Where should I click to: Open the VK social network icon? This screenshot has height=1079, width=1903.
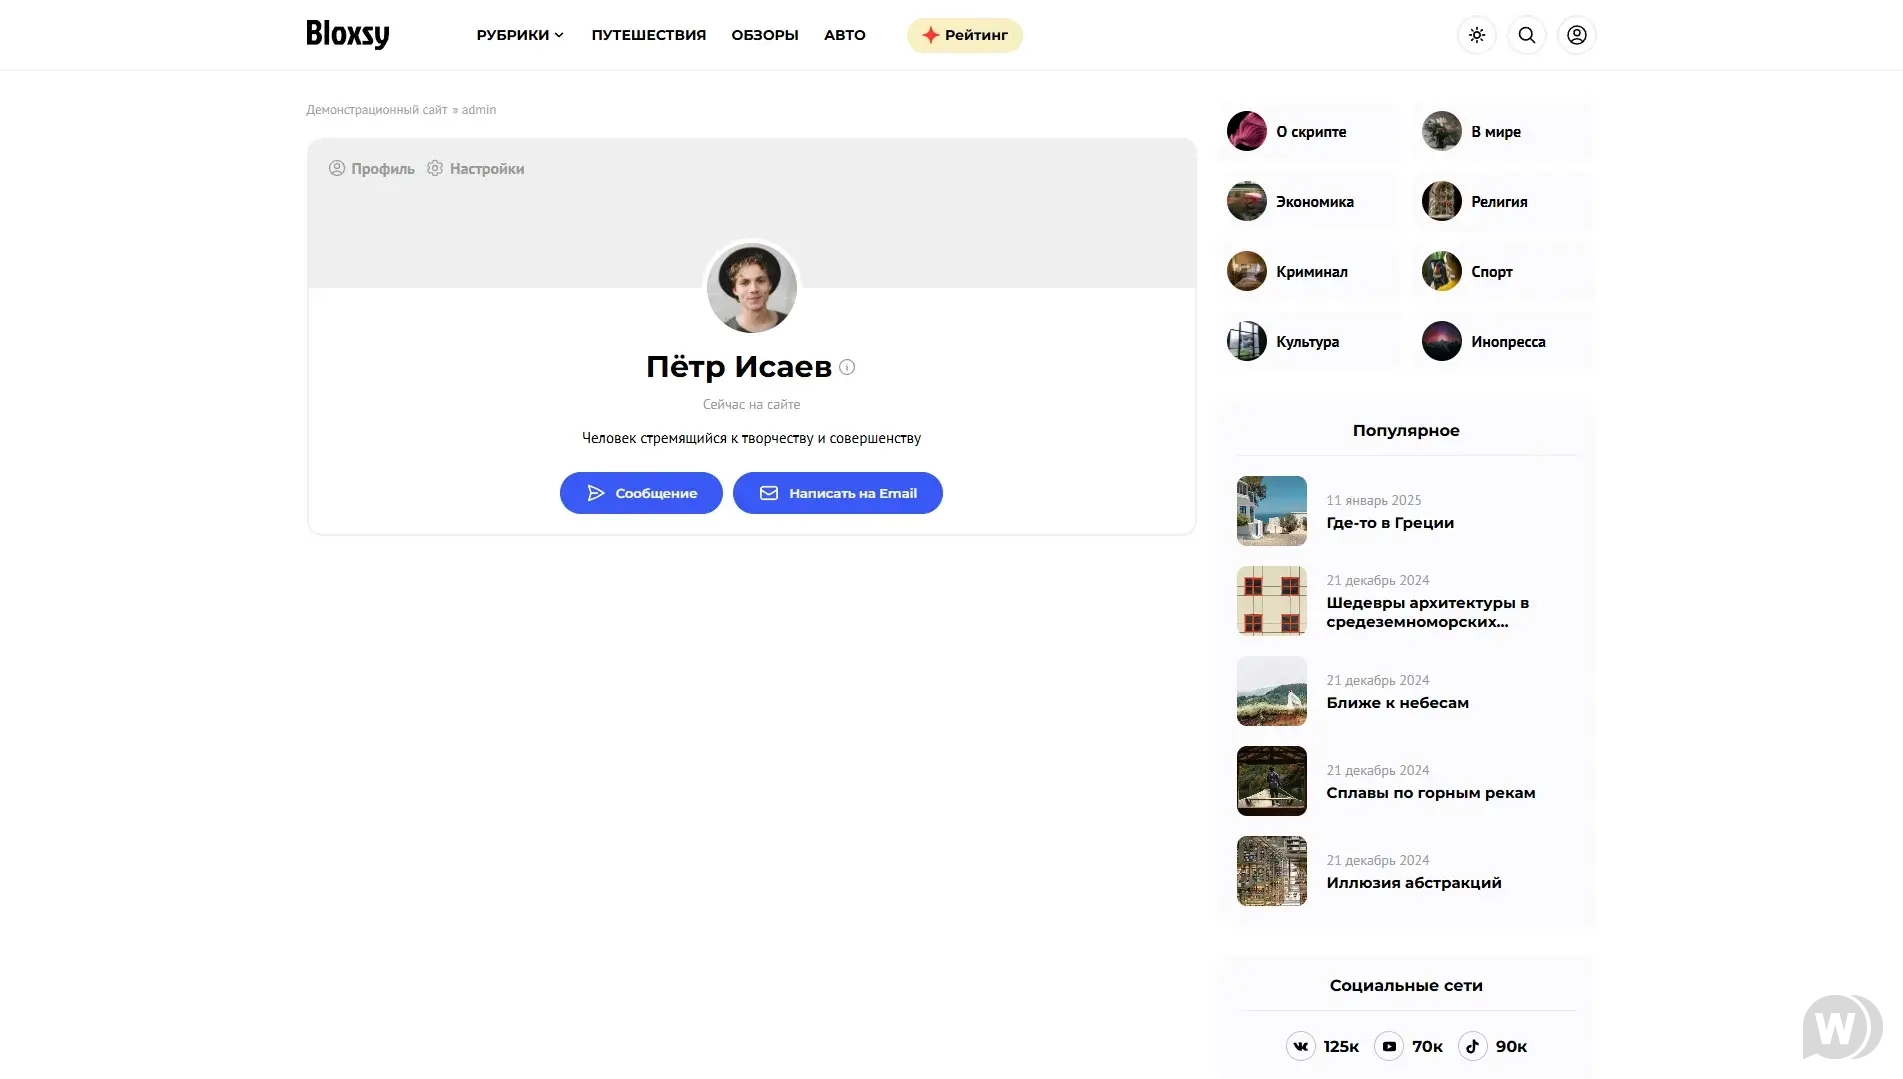pyautogui.click(x=1300, y=1046)
